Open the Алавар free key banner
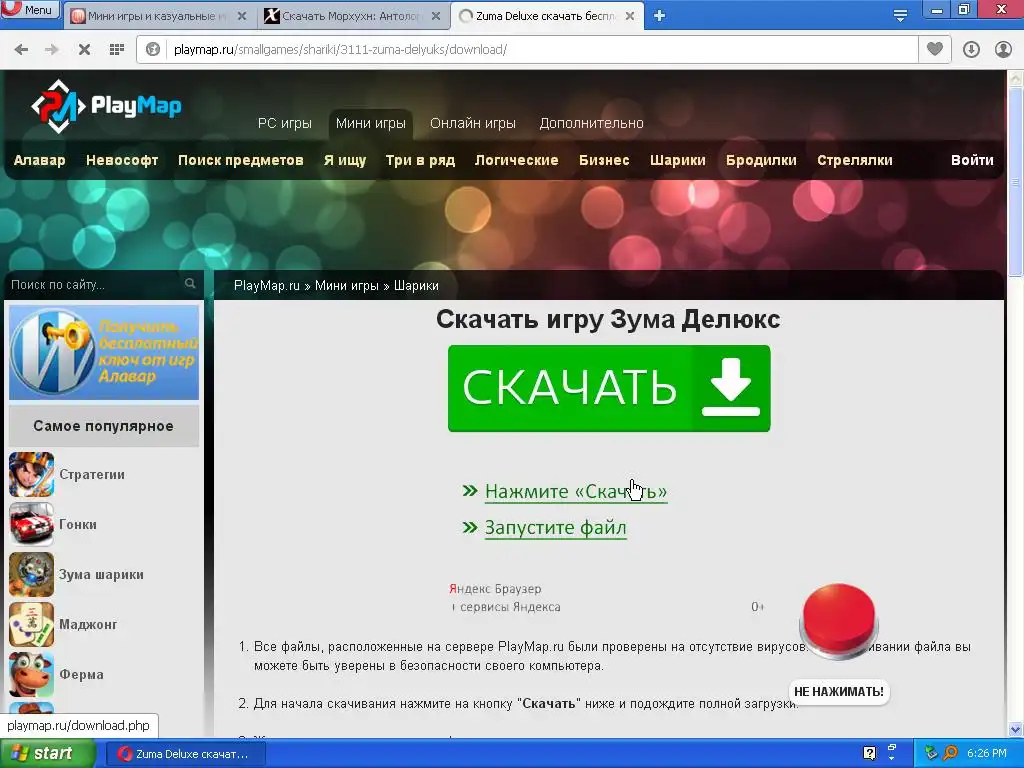This screenshot has height=768, width=1024. coord(104,352)
